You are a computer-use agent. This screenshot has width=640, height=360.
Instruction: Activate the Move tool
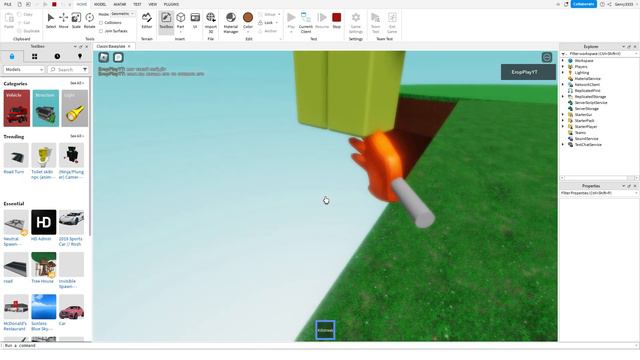tap(64, 21)
